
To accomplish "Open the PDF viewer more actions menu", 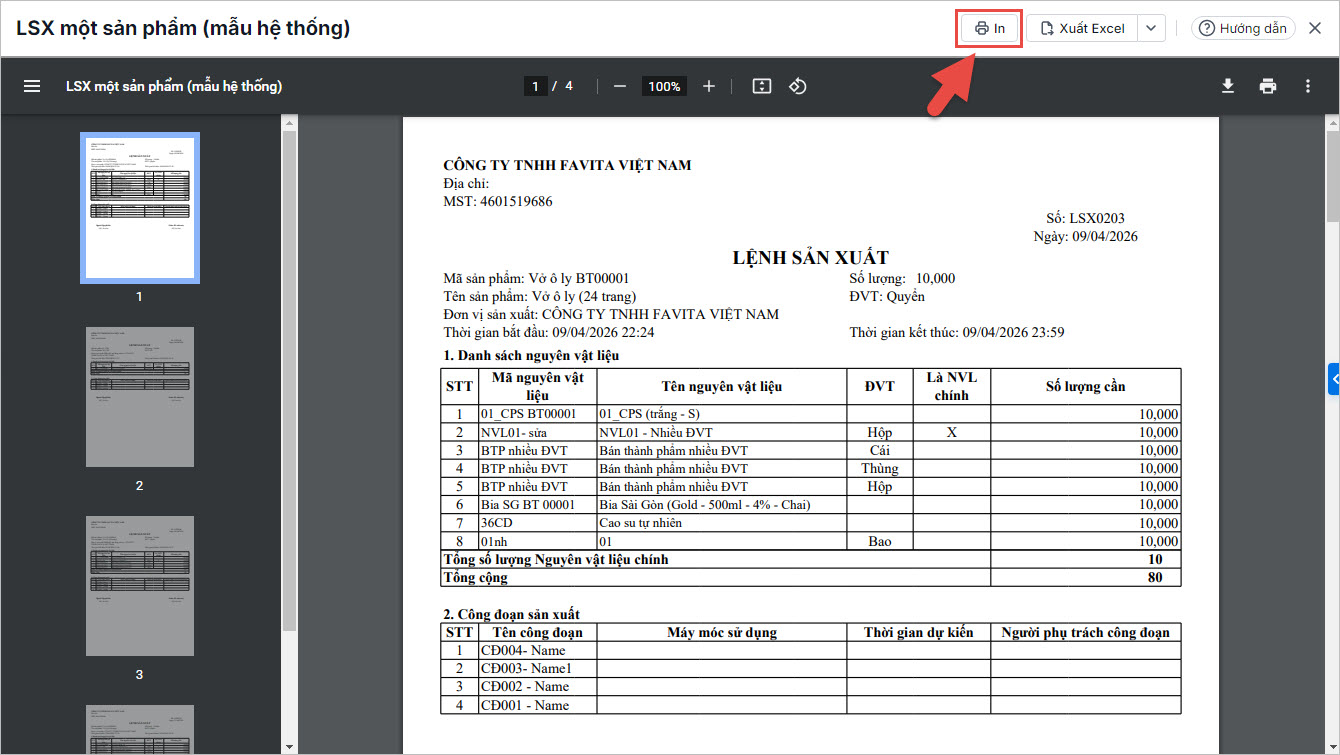I will click(1308, 86).
